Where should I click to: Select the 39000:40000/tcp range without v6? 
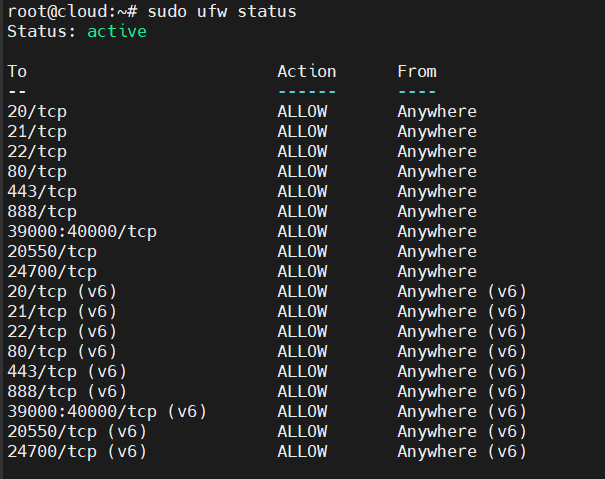pyautogui.click(x=82, y=232)
